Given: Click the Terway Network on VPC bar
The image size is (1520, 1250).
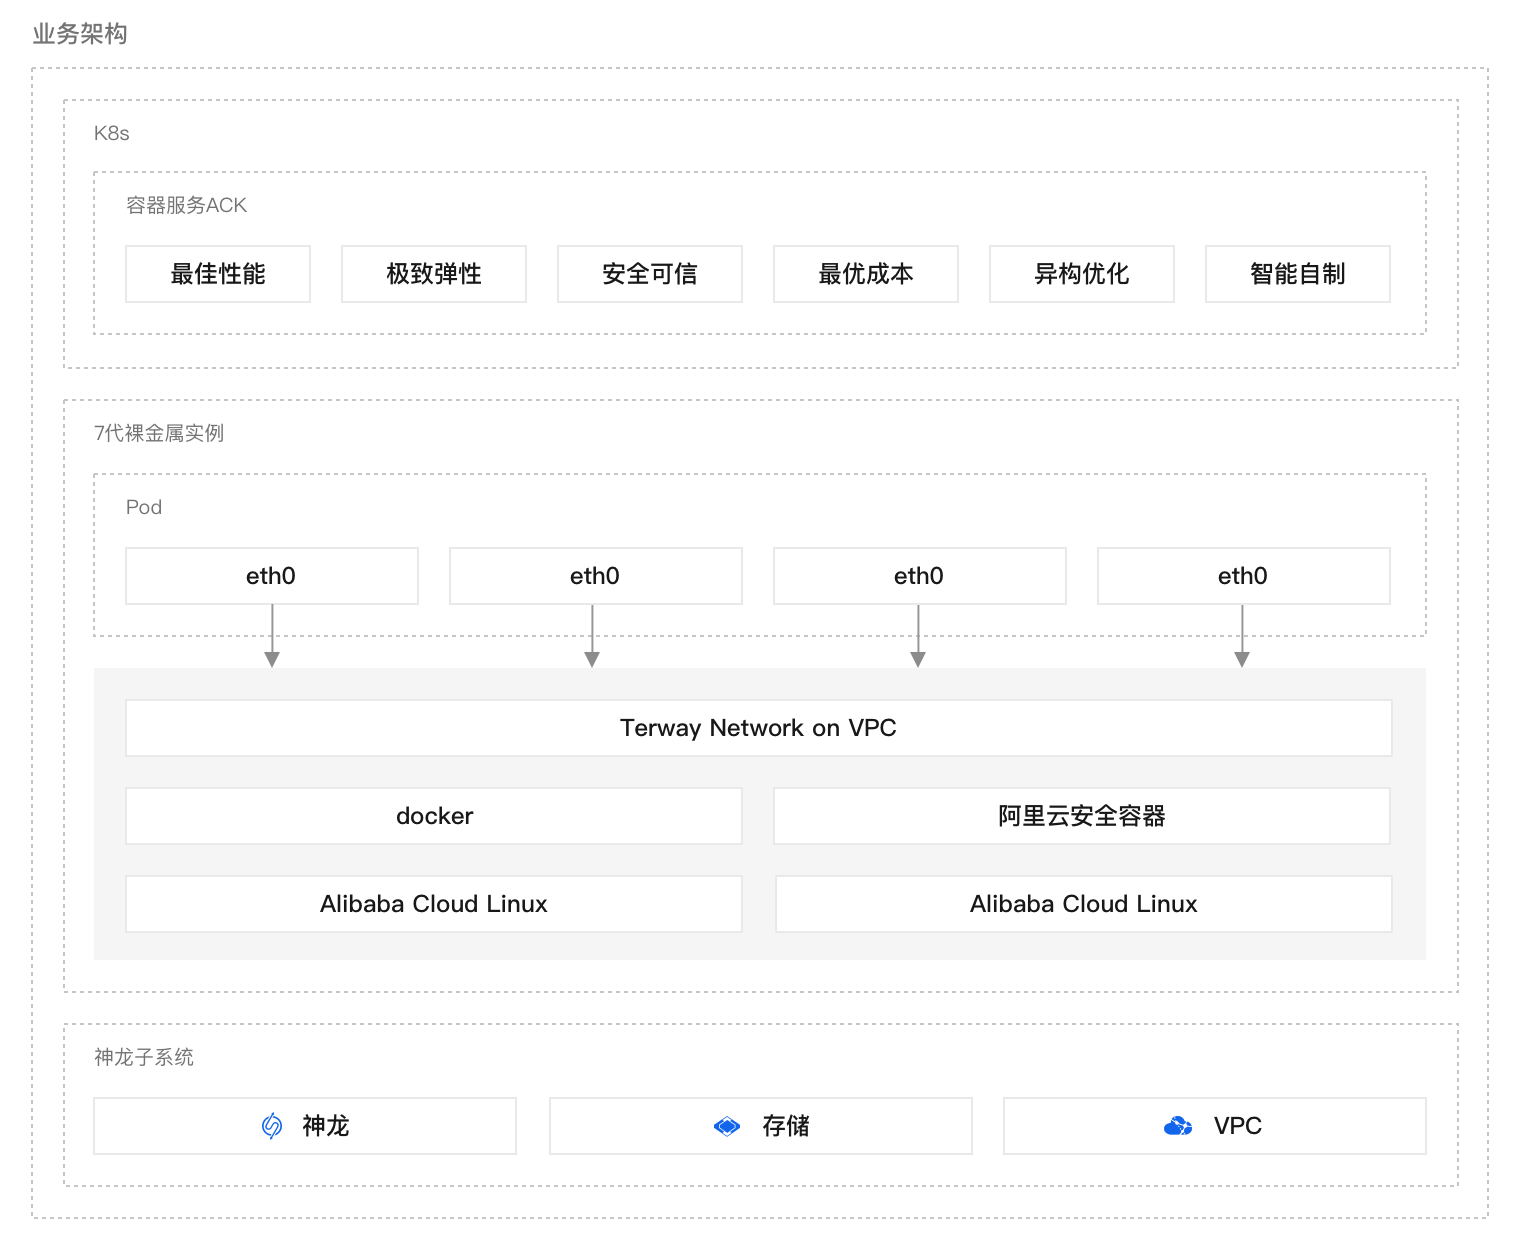Looking at the screenshot, I should click(x=759, y=728).
